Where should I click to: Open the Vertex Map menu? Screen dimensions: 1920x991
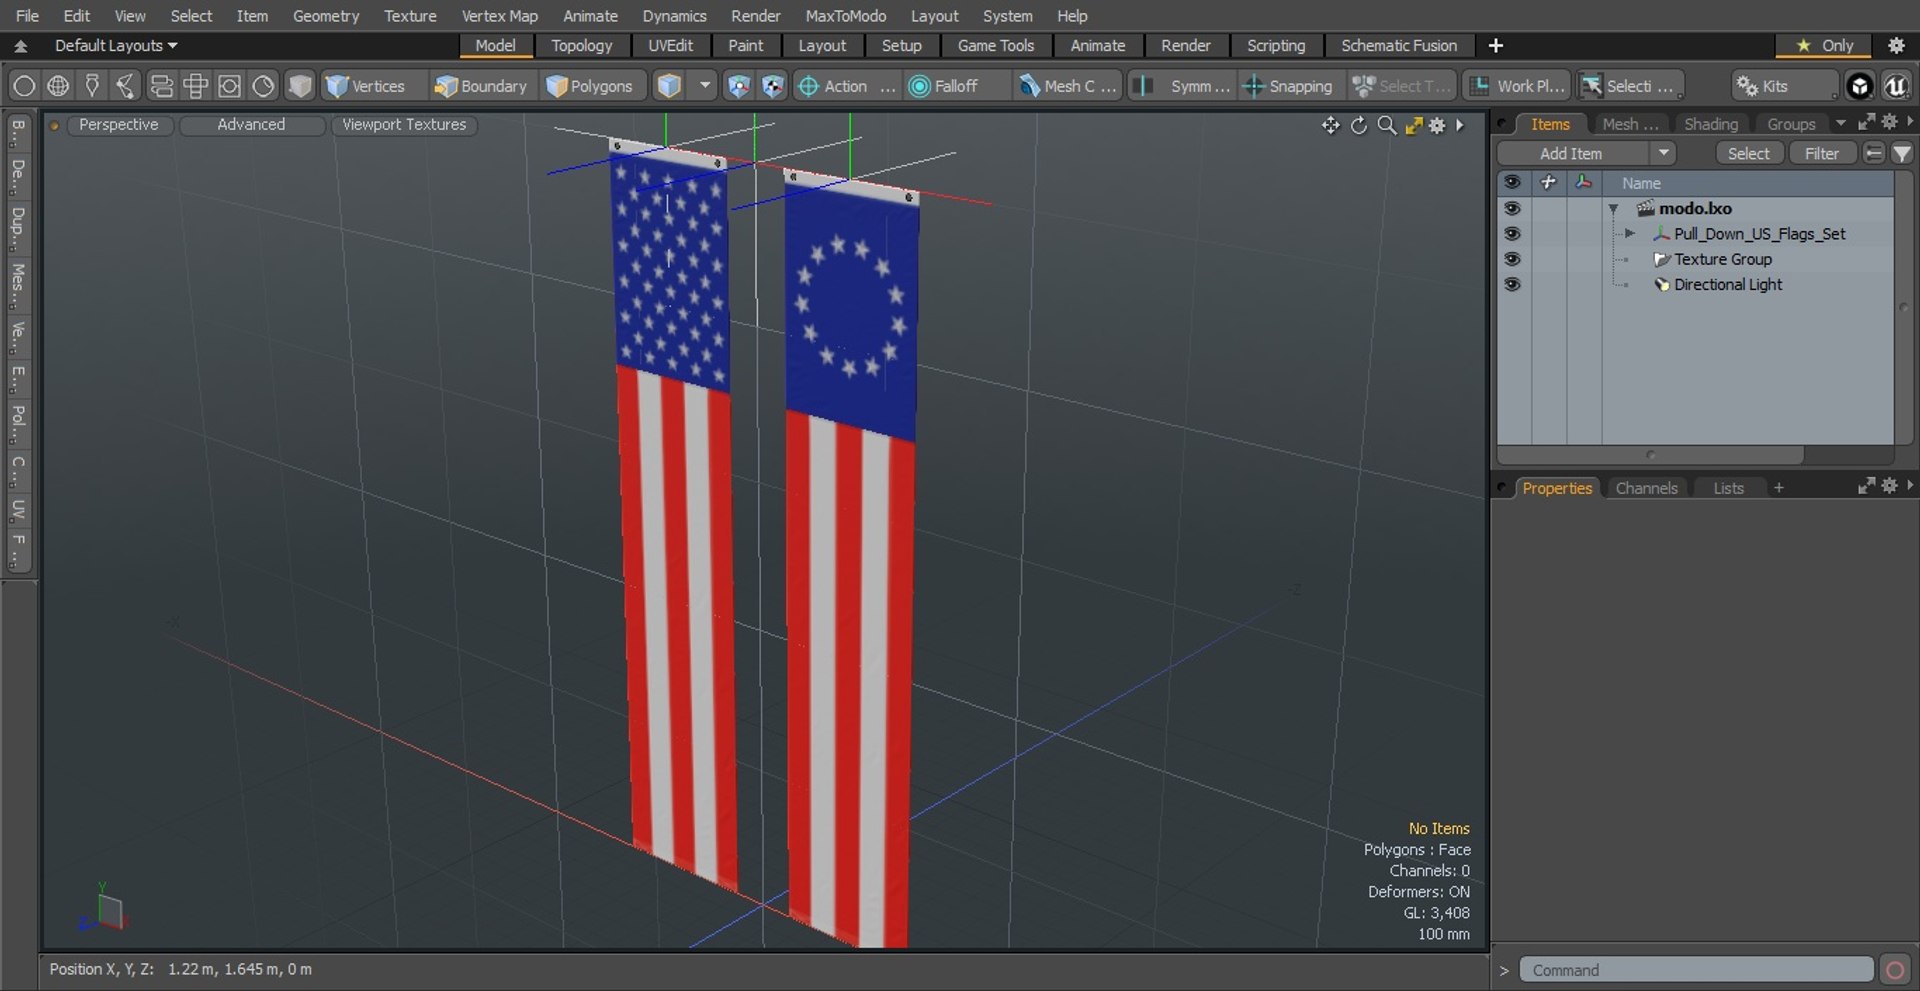[x=499, y=16]
